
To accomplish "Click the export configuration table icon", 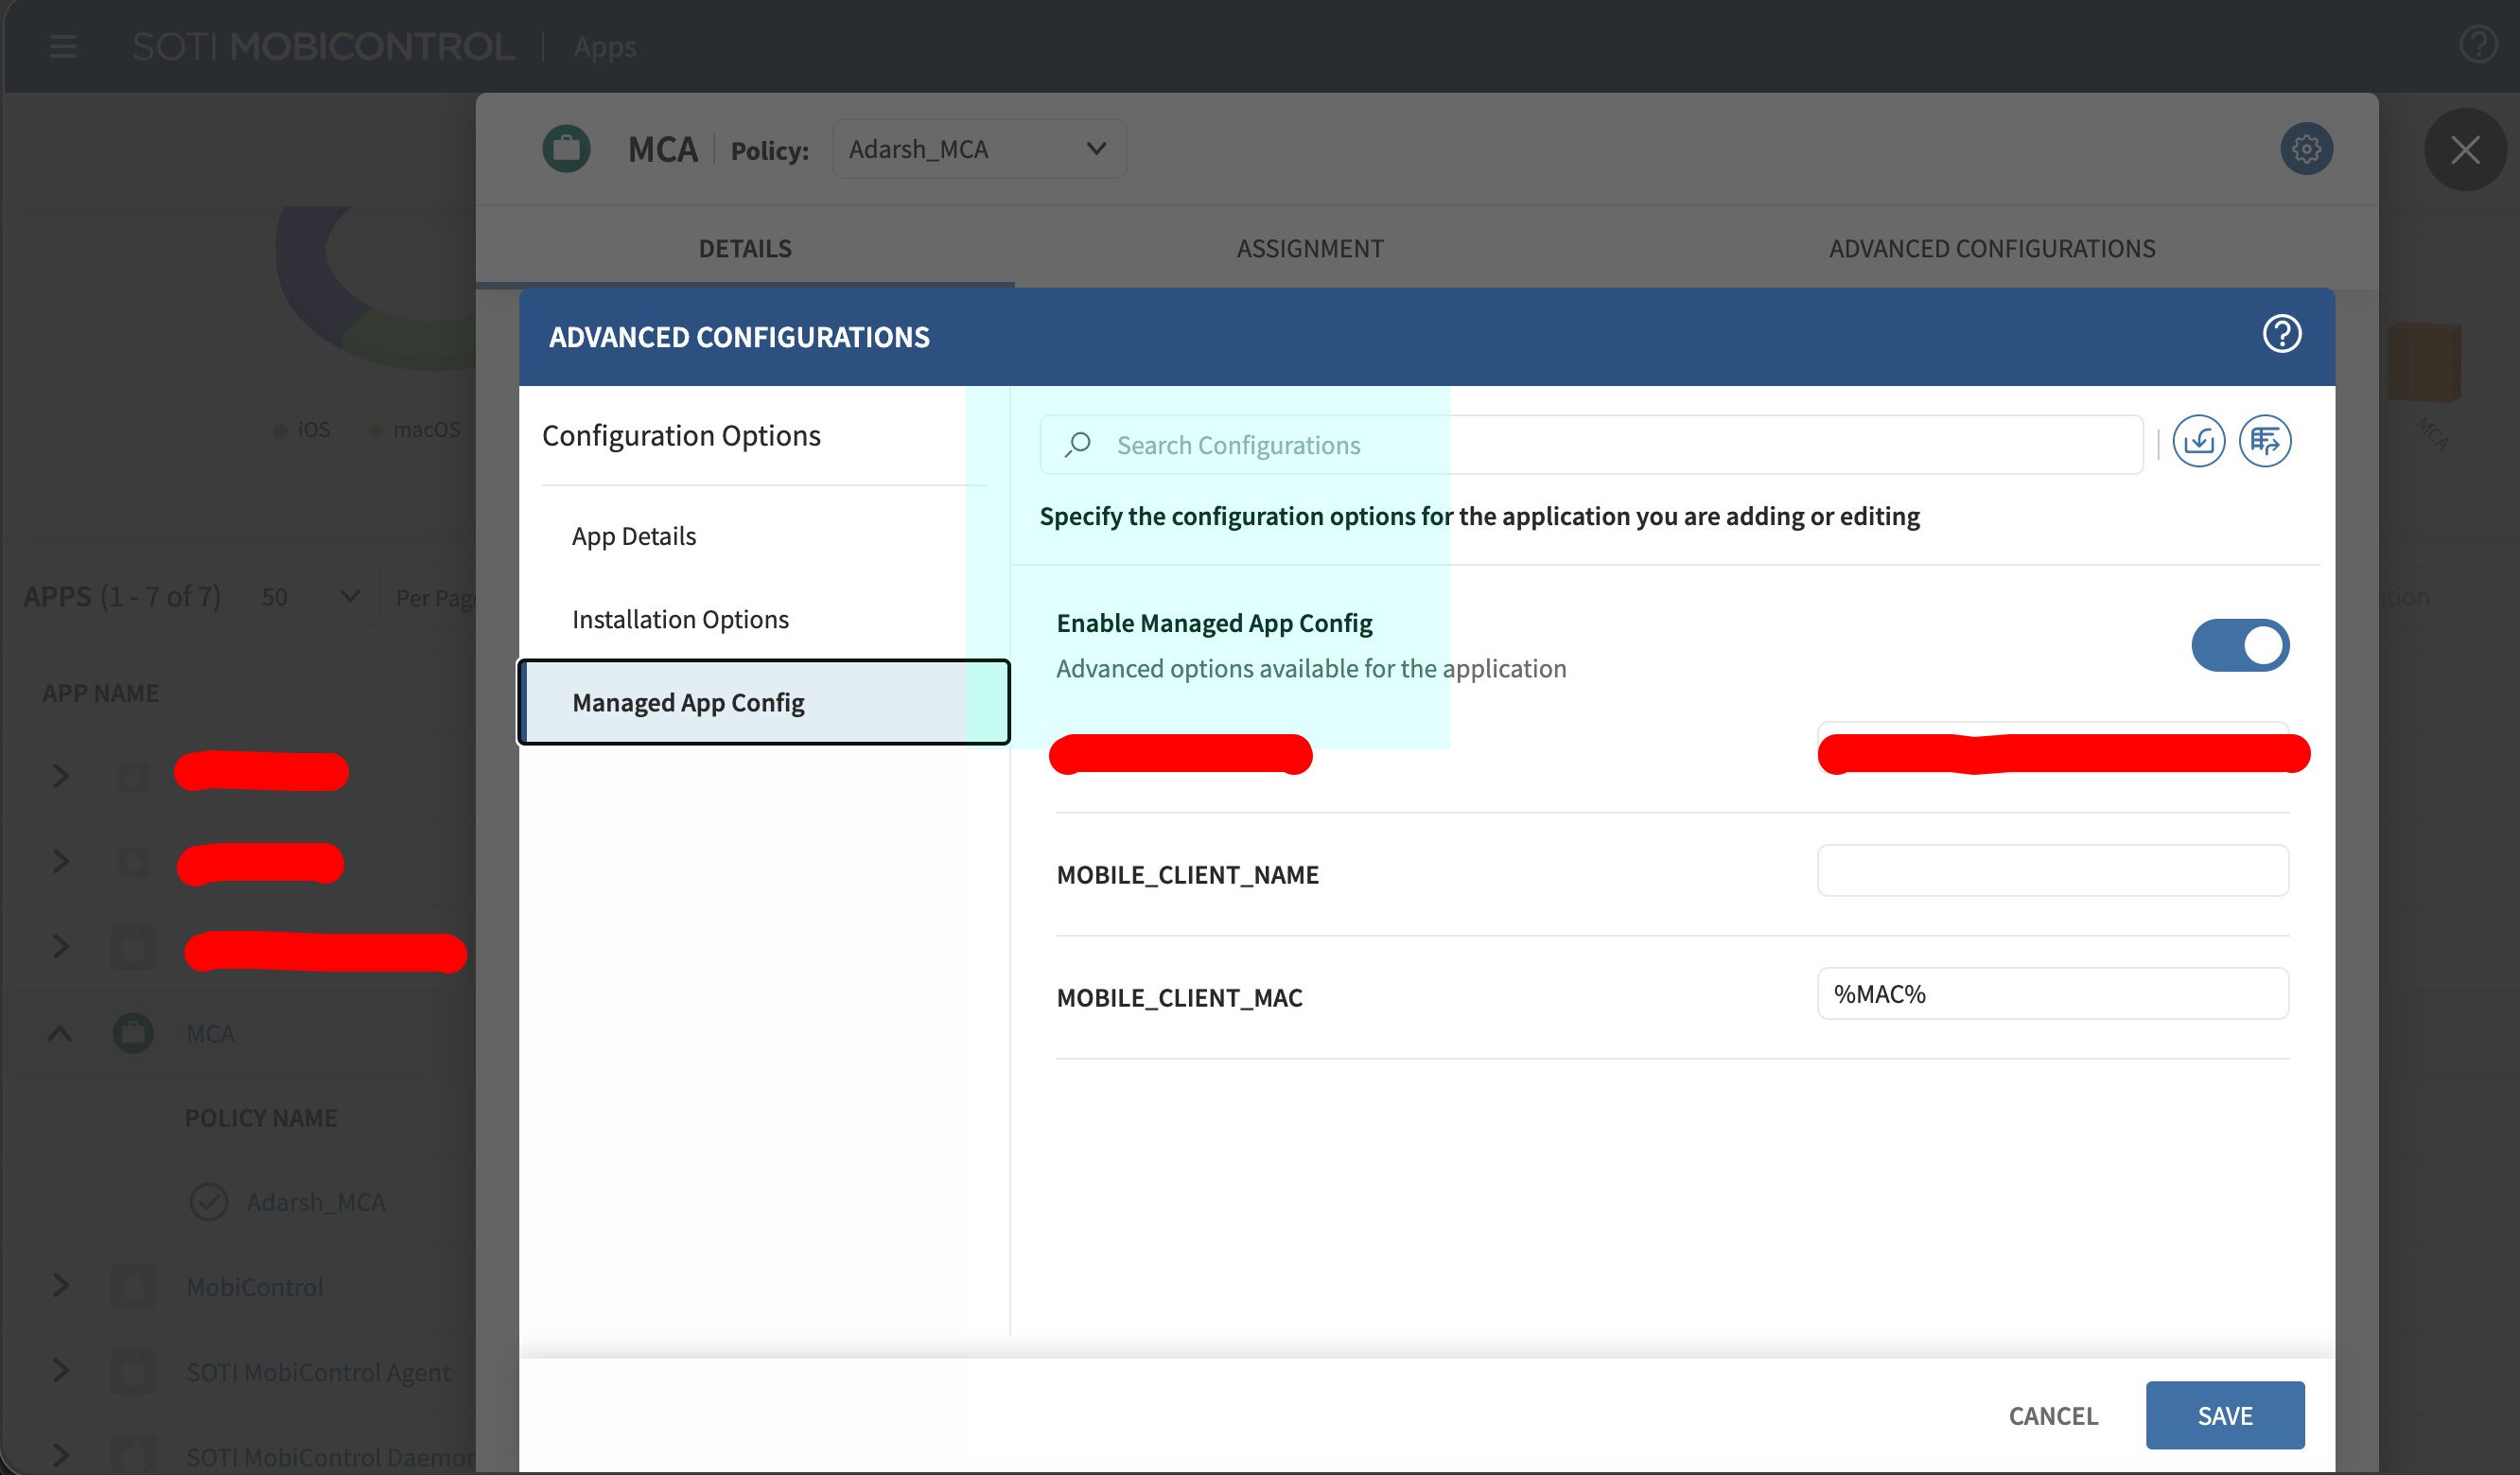I will (x=2264, y=441).
